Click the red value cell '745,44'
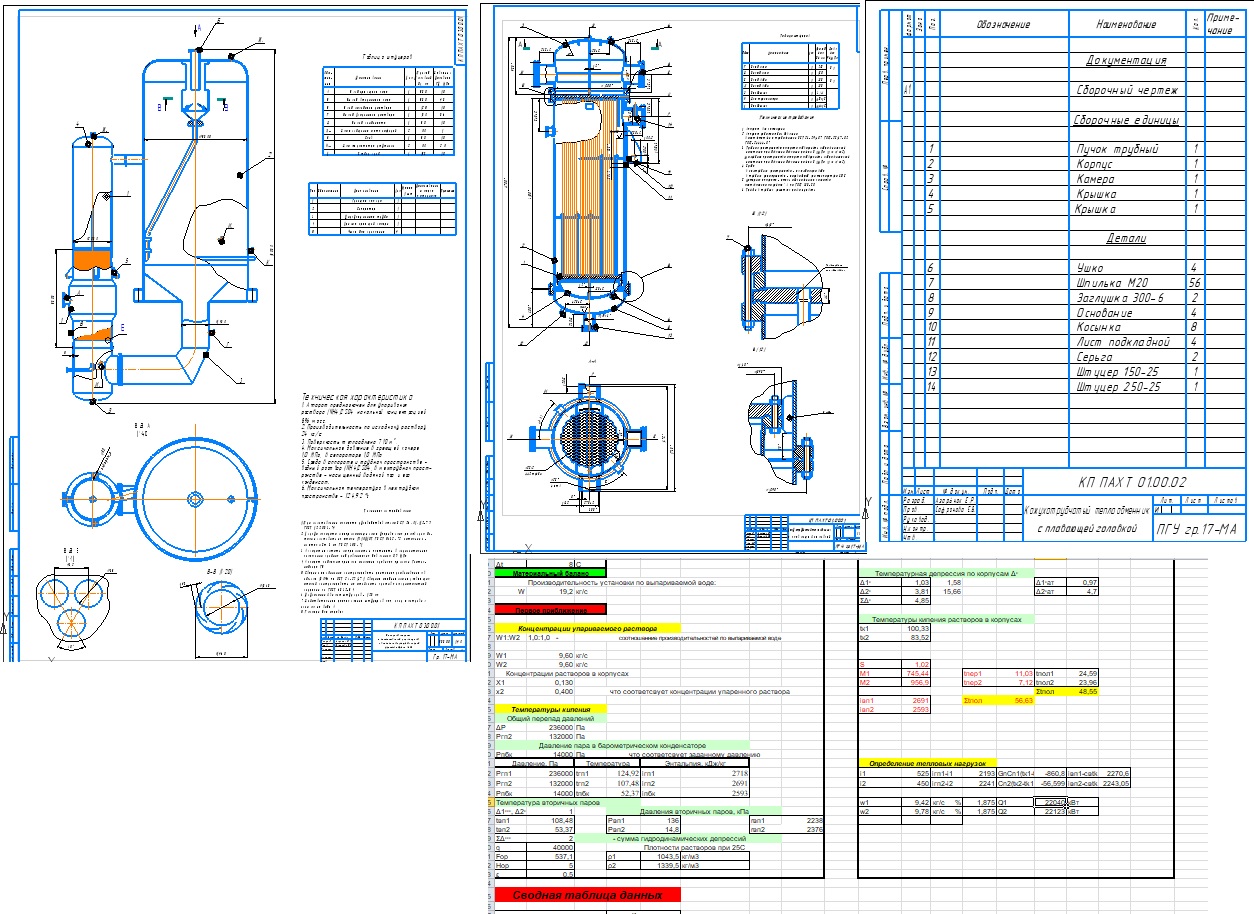1254x914 pixels. coord(916,673)
